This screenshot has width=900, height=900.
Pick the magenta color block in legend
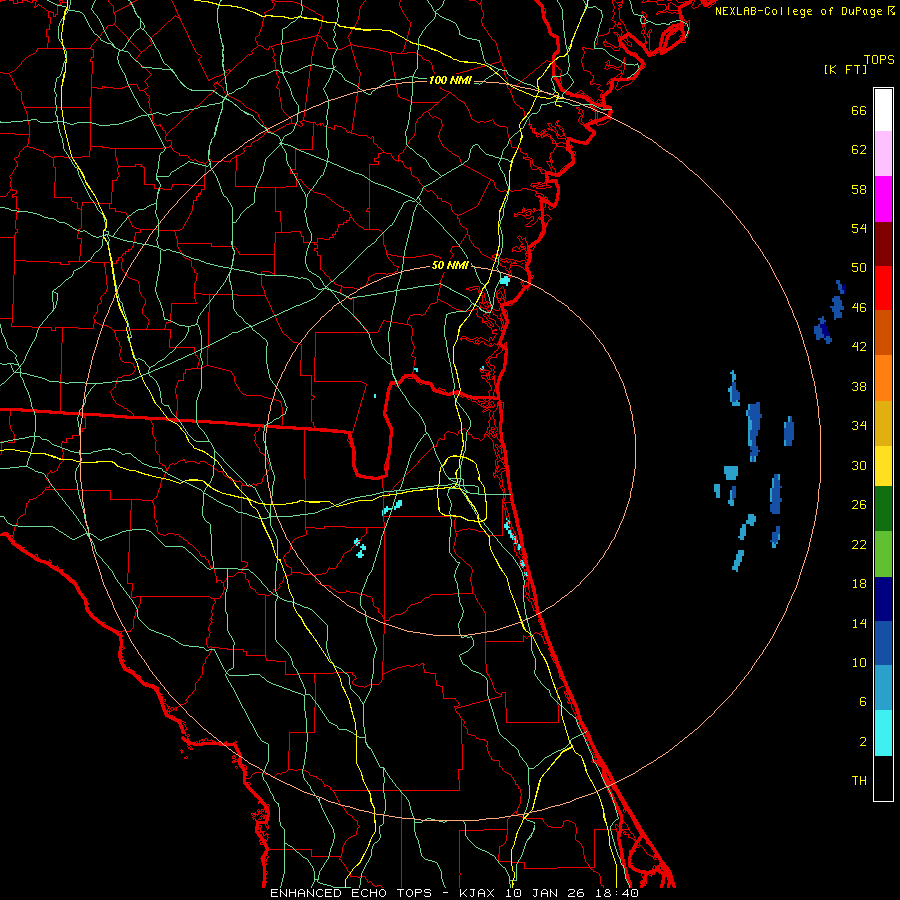(x=883, y=199)
